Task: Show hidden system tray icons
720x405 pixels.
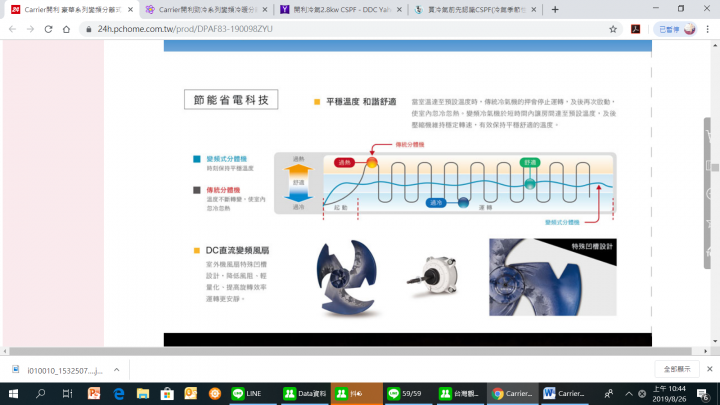Action: 629,394
